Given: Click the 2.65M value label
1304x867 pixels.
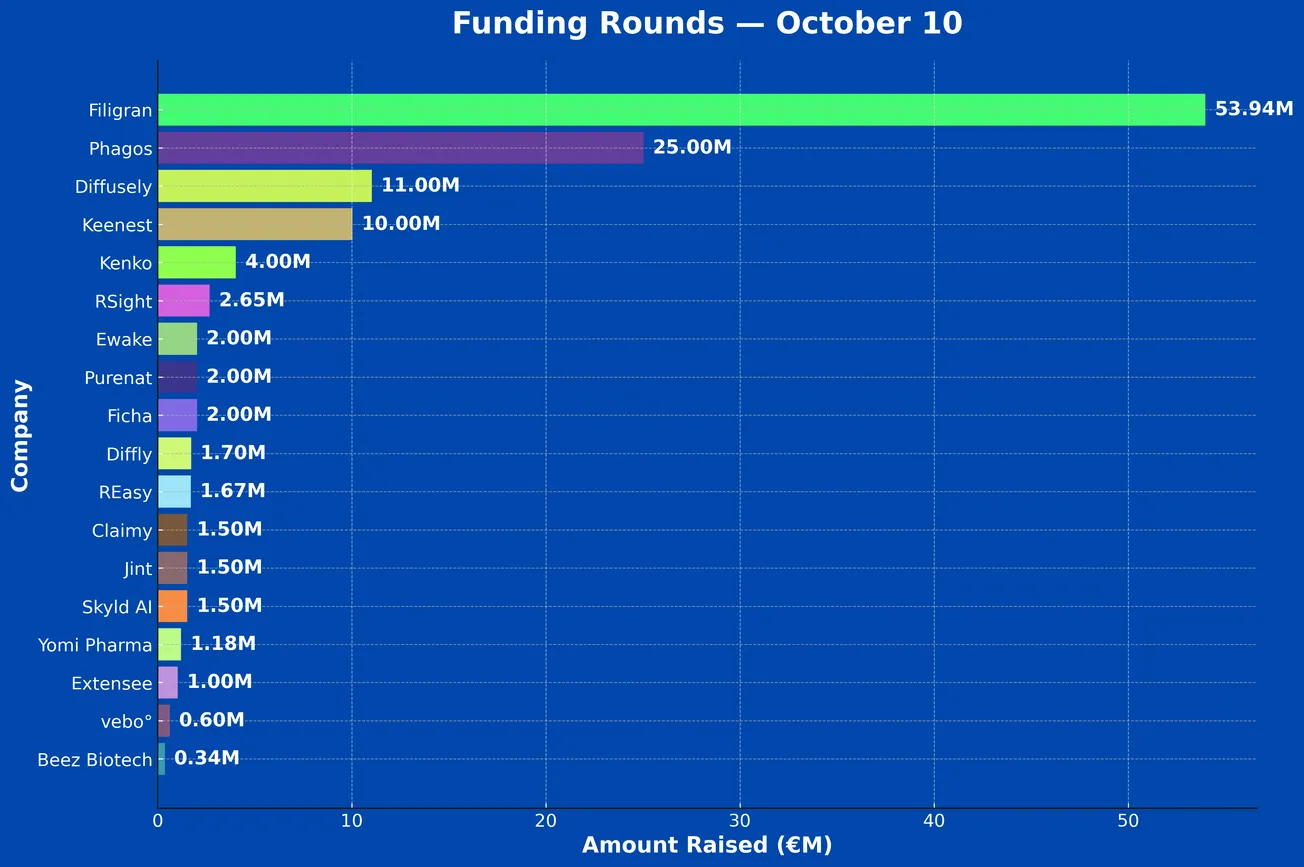Looking at the screenshot, I should pos(252,300).
